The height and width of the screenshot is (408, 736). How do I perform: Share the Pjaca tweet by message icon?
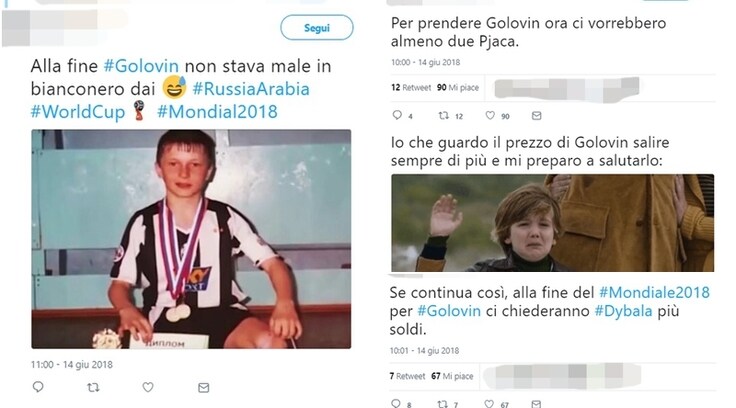point(536,115)
